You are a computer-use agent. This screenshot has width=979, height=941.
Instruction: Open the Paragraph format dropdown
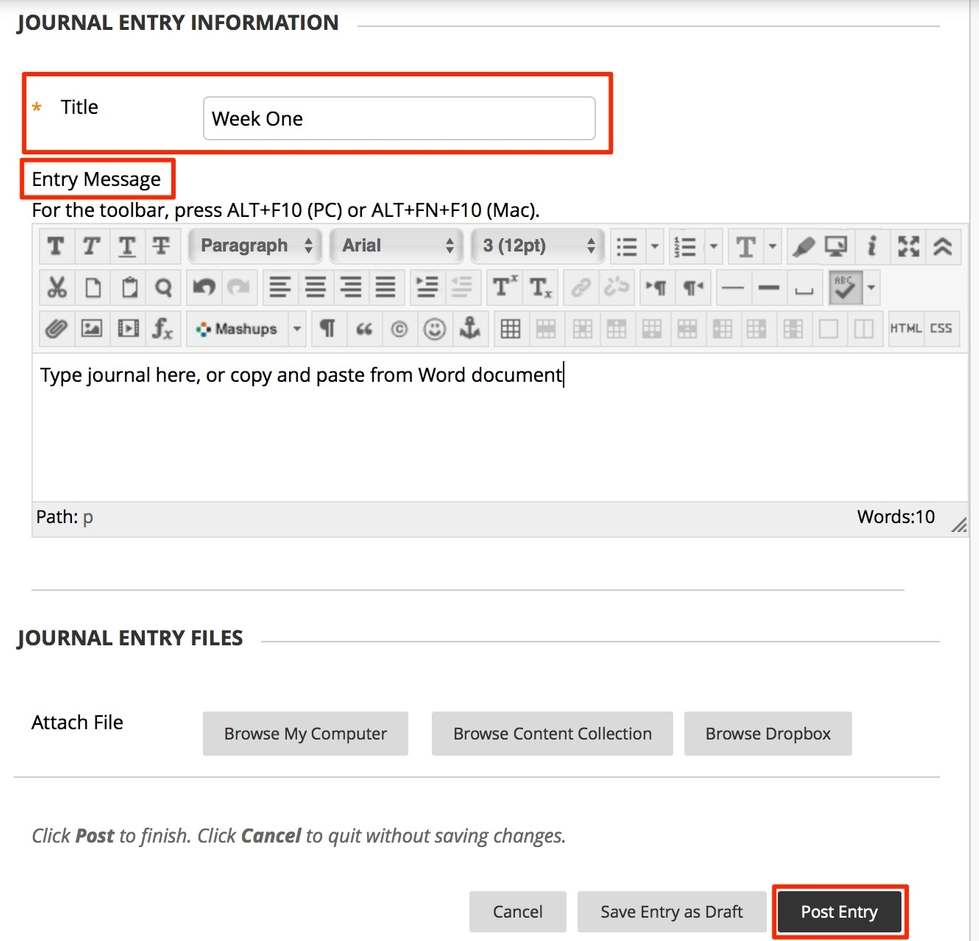[255, 246]
